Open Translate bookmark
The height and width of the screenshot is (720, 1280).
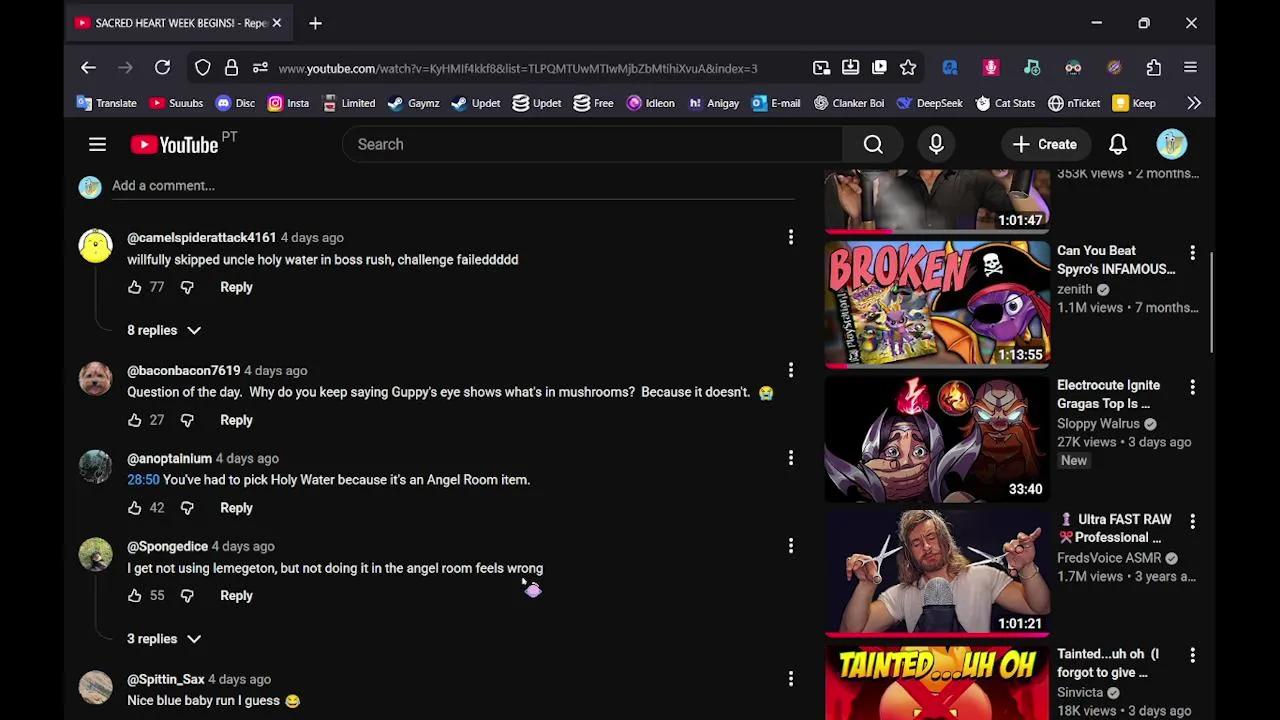point(106,103)
